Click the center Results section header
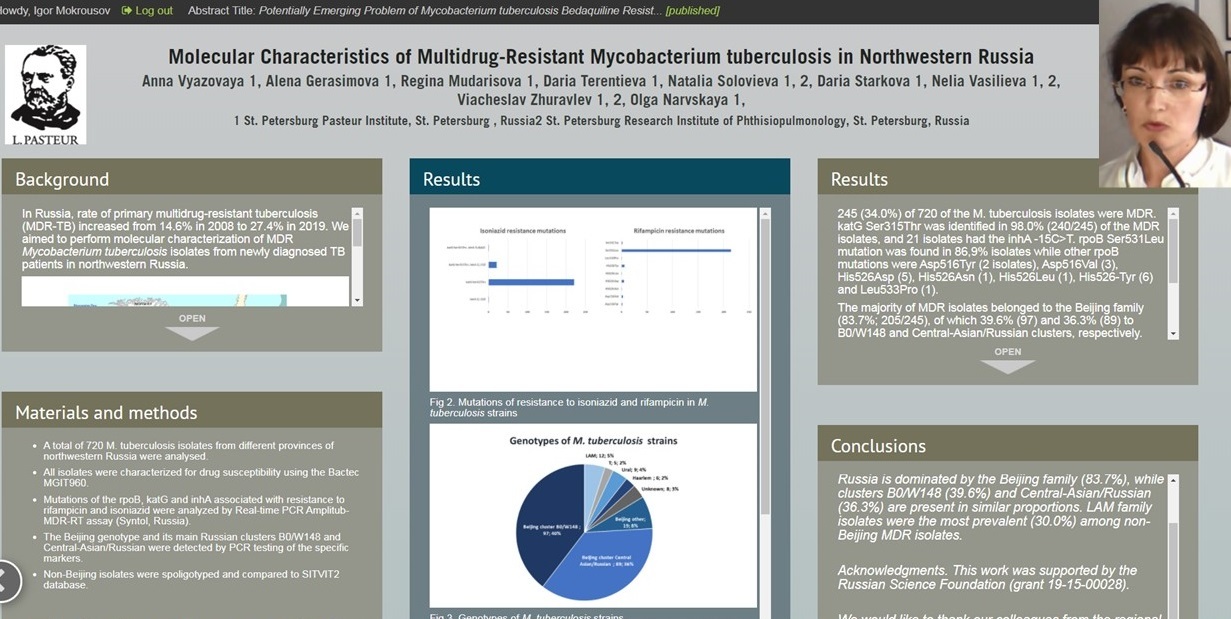The width and height of the screenshot is (1231, 619). [600, 178]
